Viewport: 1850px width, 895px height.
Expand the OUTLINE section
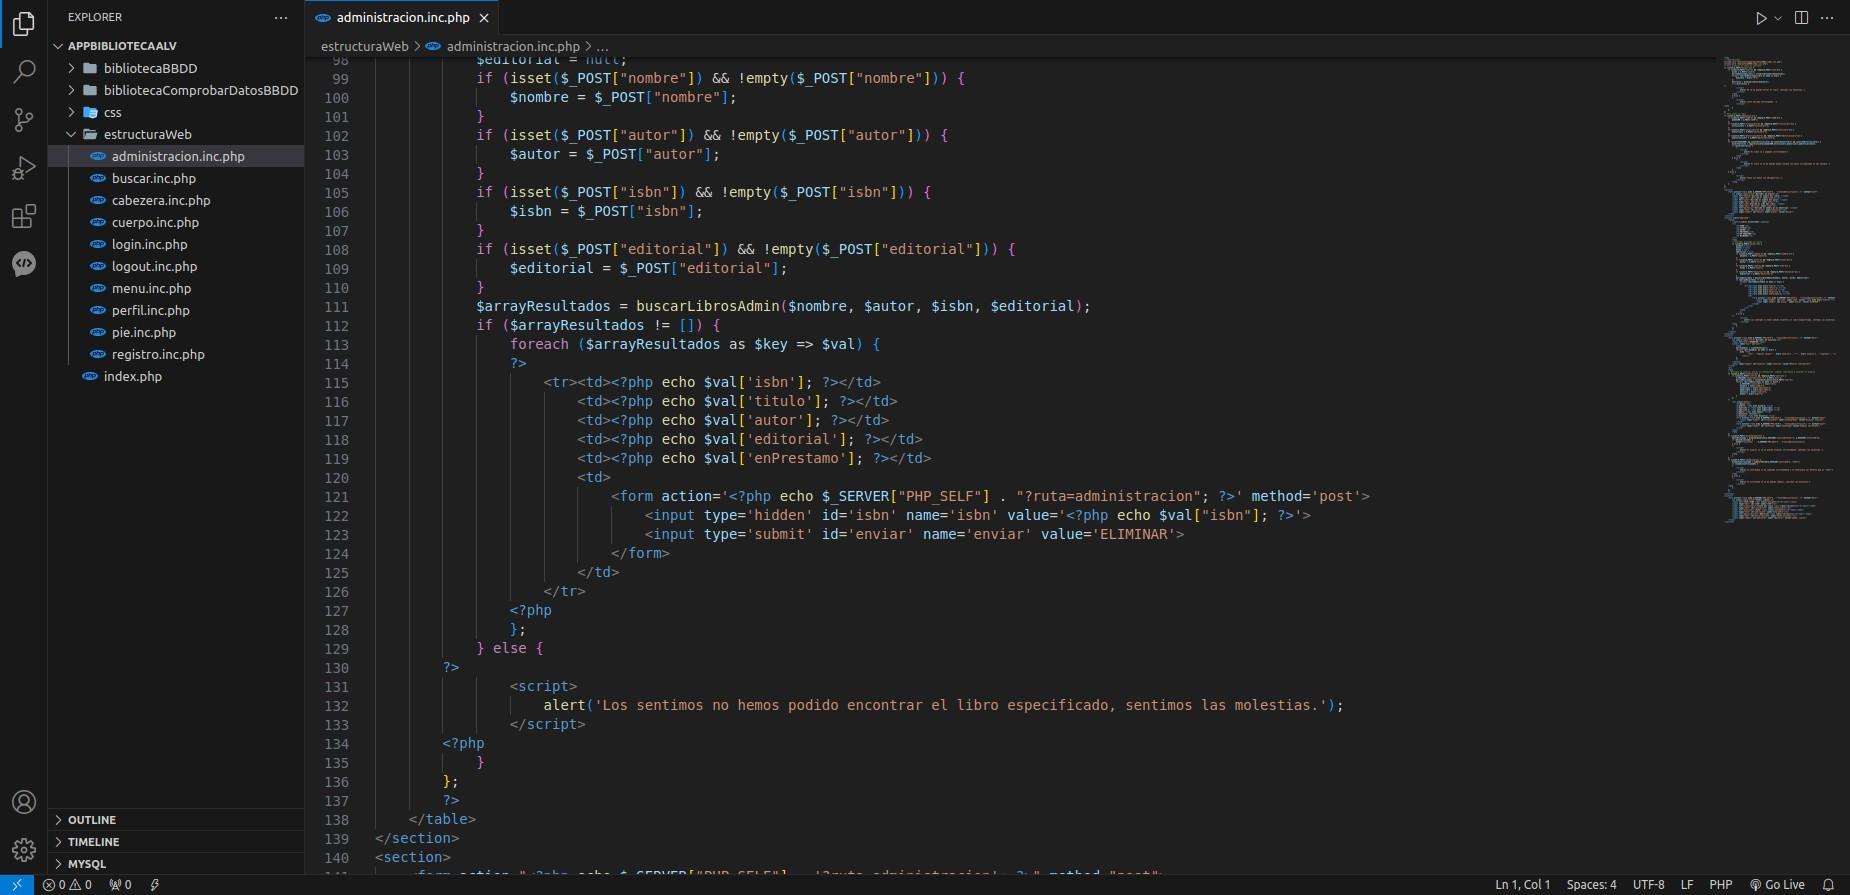click(x=176, y=820)
